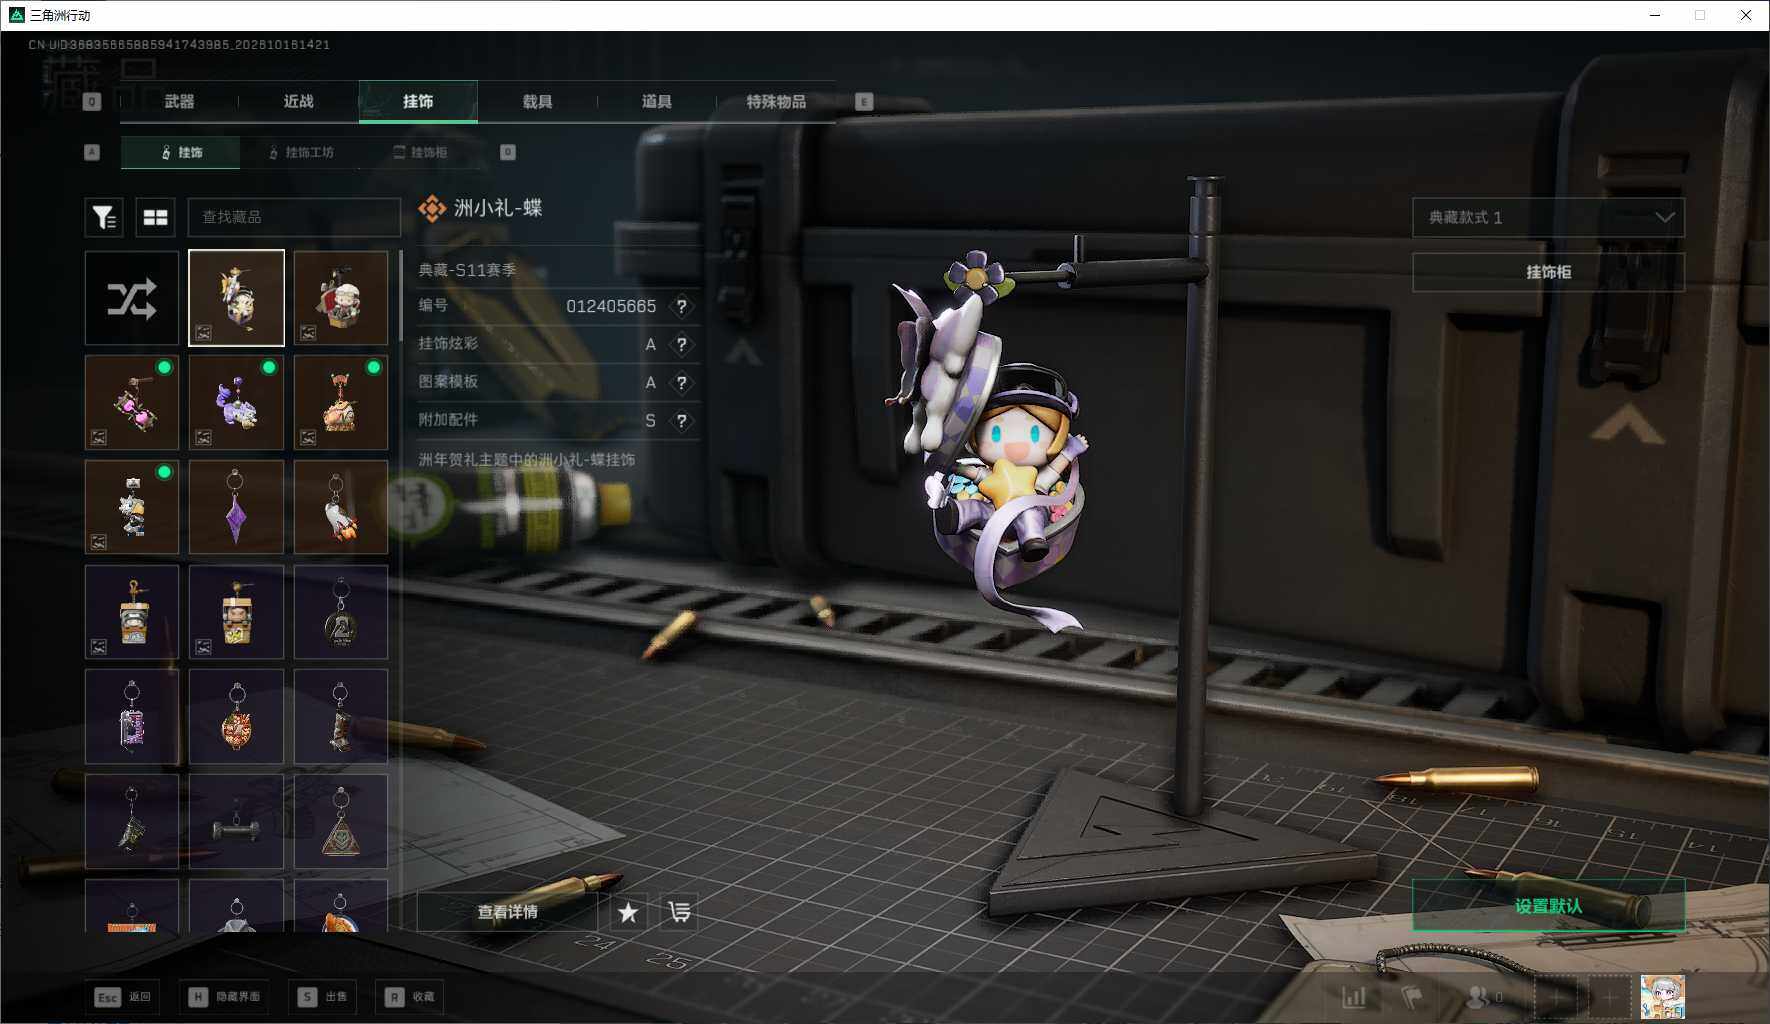Switch to the 道具 tab
Image resolution: width=1770 pixels, height=1024 pixels.
pyautogui.click(x=656, y=101)
